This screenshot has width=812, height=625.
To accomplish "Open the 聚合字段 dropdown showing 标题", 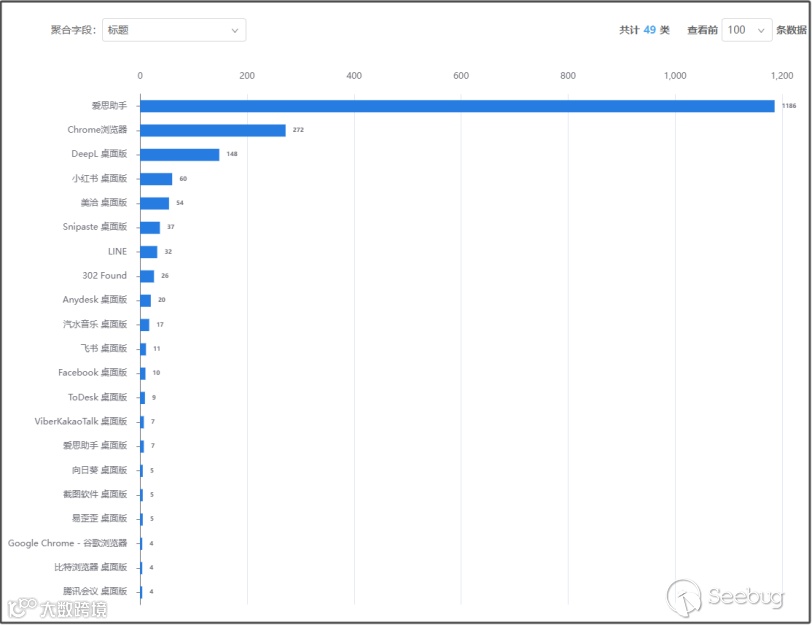I will pyautogui.click(x=174, y=30).
